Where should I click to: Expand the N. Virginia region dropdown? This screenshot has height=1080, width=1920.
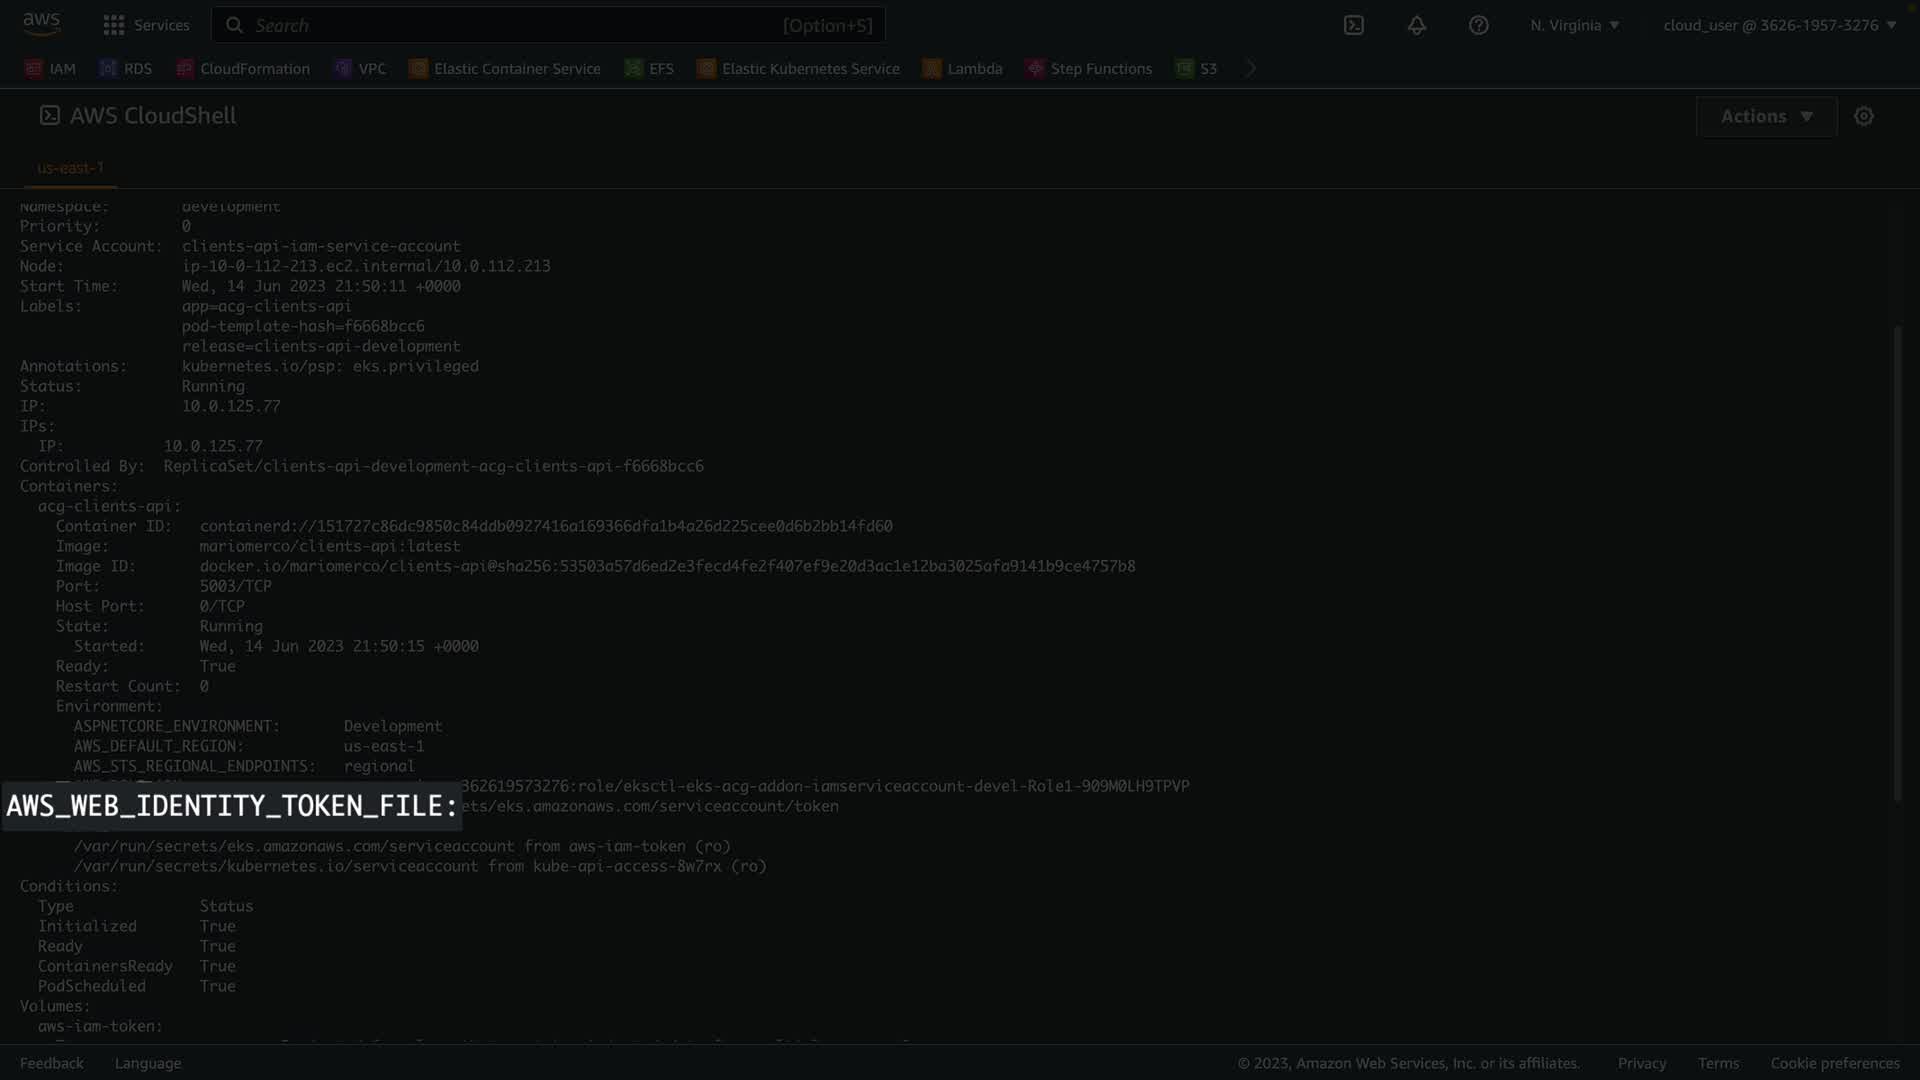point(1574,25)
